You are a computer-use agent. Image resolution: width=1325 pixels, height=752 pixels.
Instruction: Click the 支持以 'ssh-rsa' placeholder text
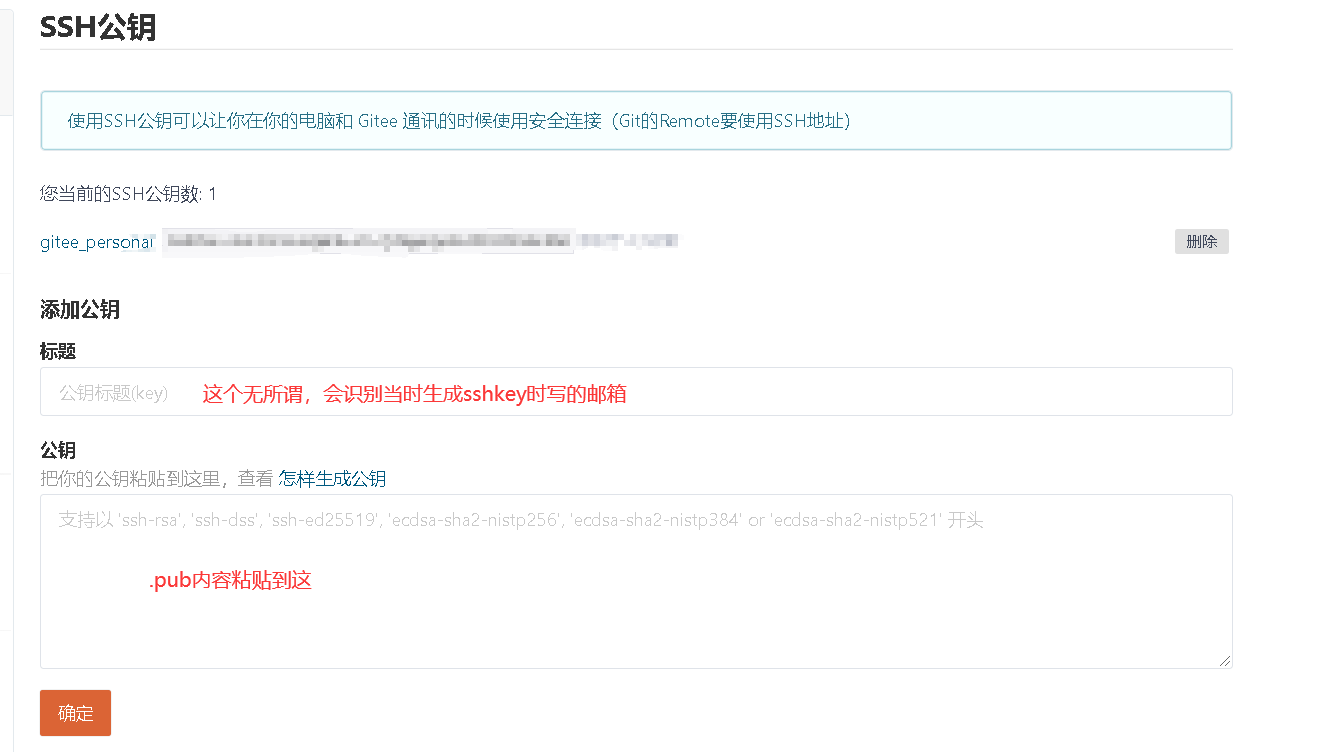(x=521, y=520)
